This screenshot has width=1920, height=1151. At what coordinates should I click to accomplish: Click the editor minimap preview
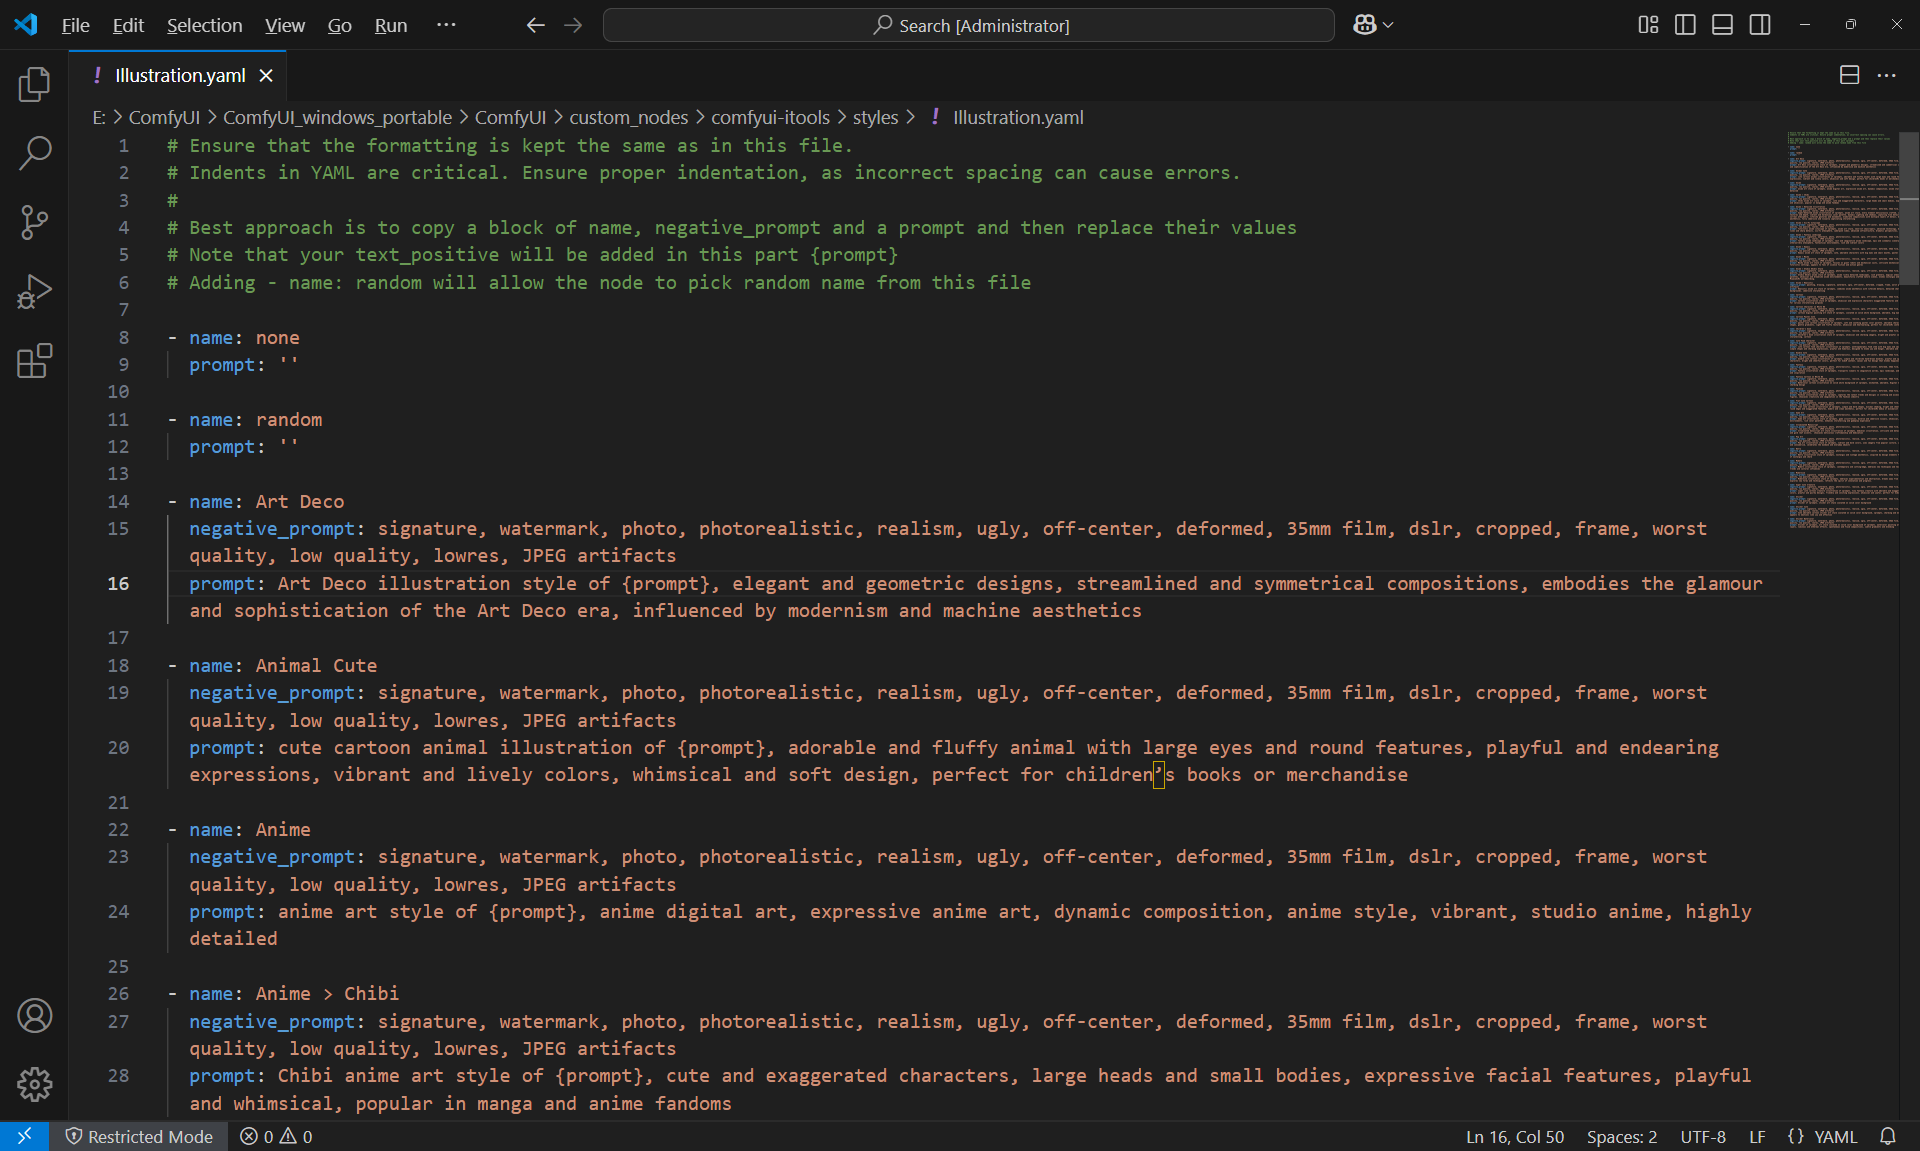[x=1842, y=330]
